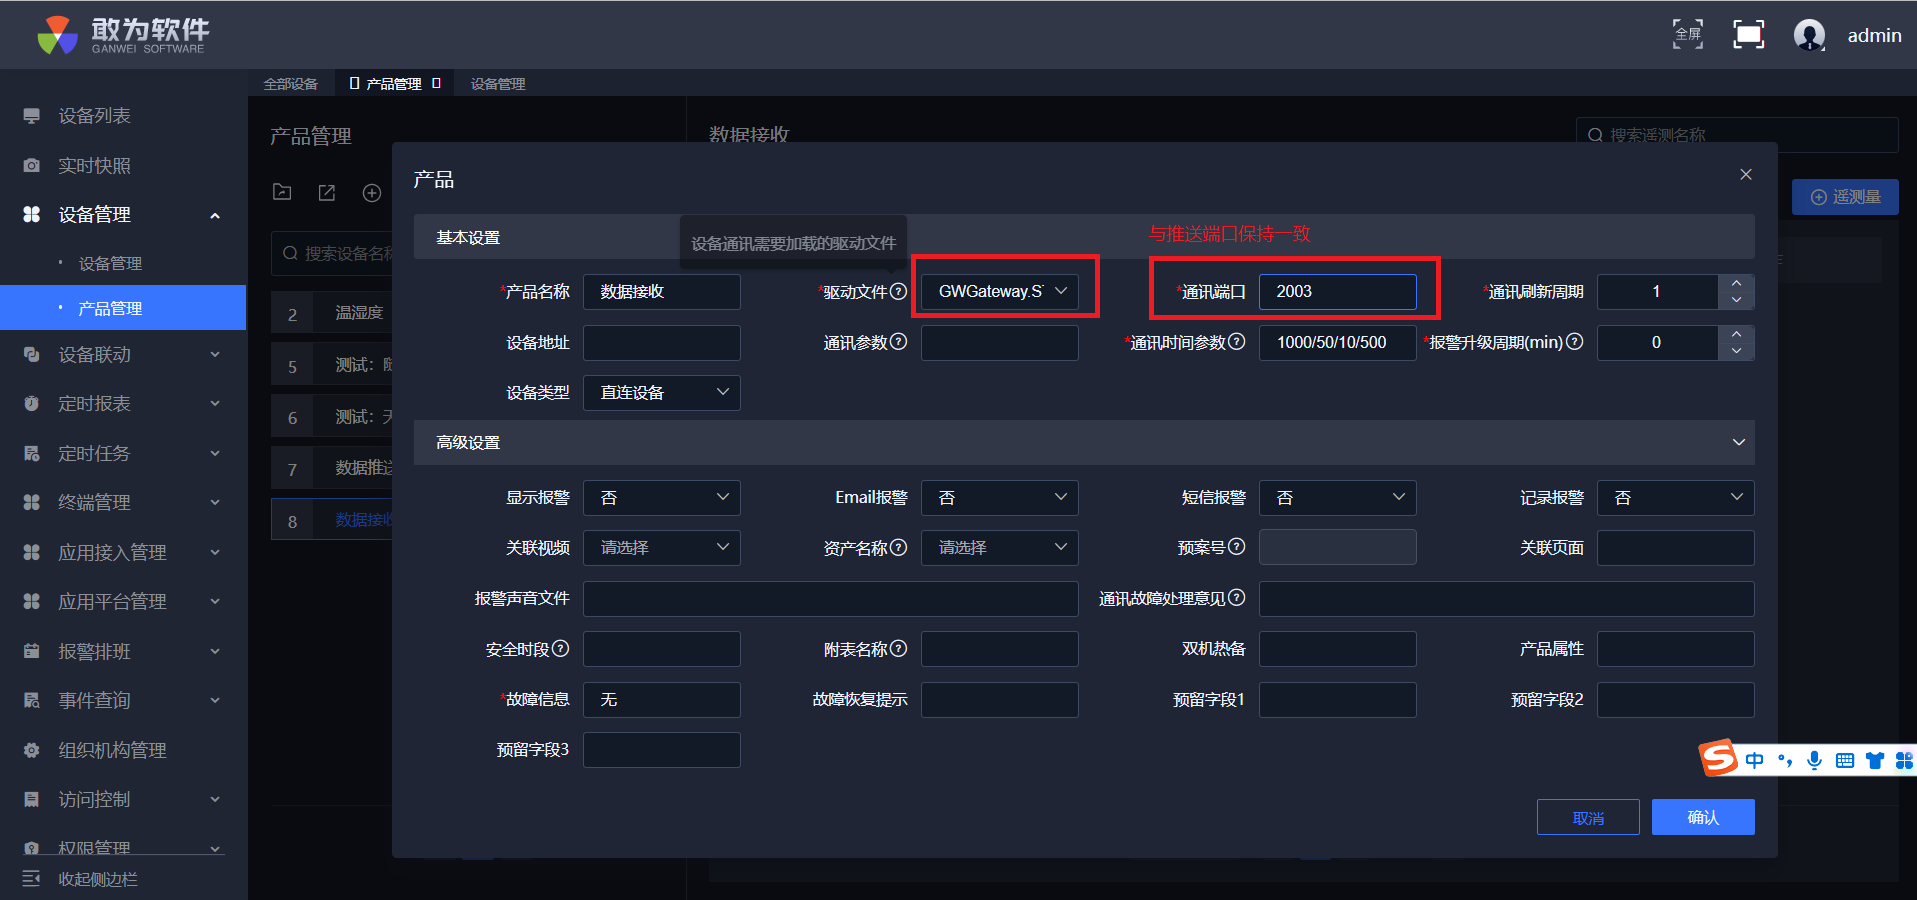Switch to the 设备管理 tab
The height and width of the screenshot is (900, 1917).
(x=498, y=84)
